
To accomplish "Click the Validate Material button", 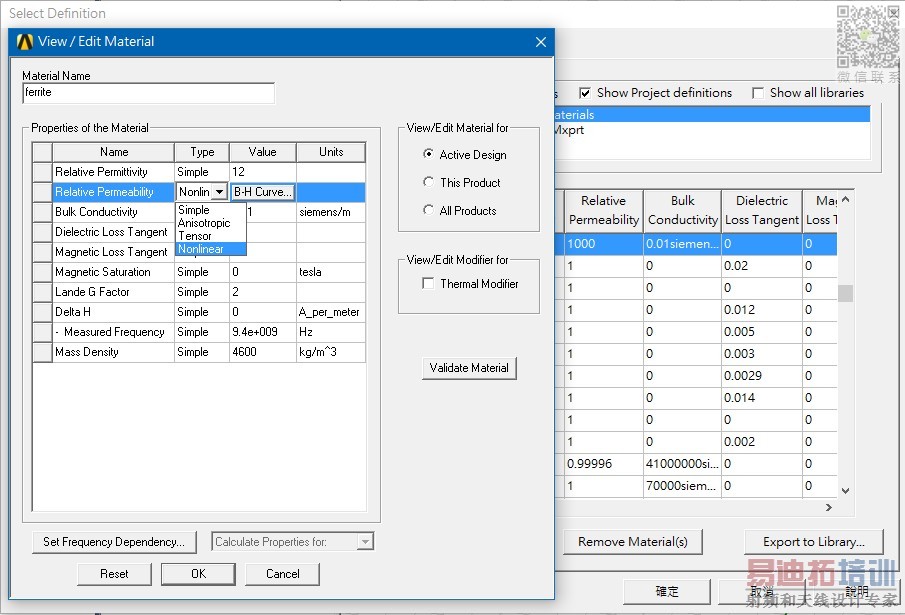I will tap(469, 368).
